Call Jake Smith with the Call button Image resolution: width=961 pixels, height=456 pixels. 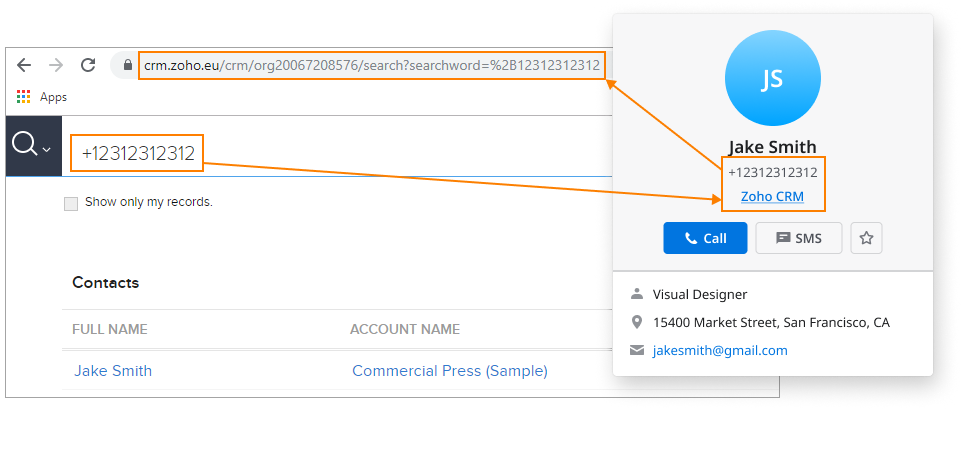pyautogui.click(x=705, y=238)
